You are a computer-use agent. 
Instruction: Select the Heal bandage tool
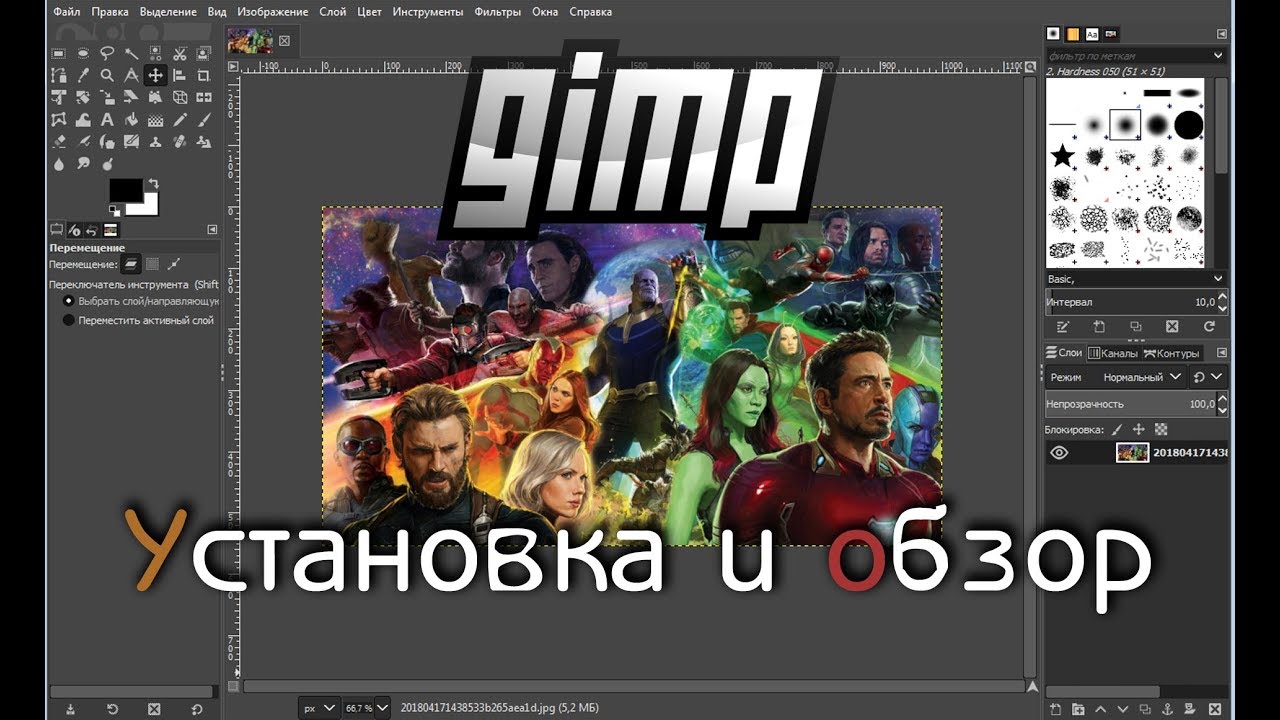180,141
